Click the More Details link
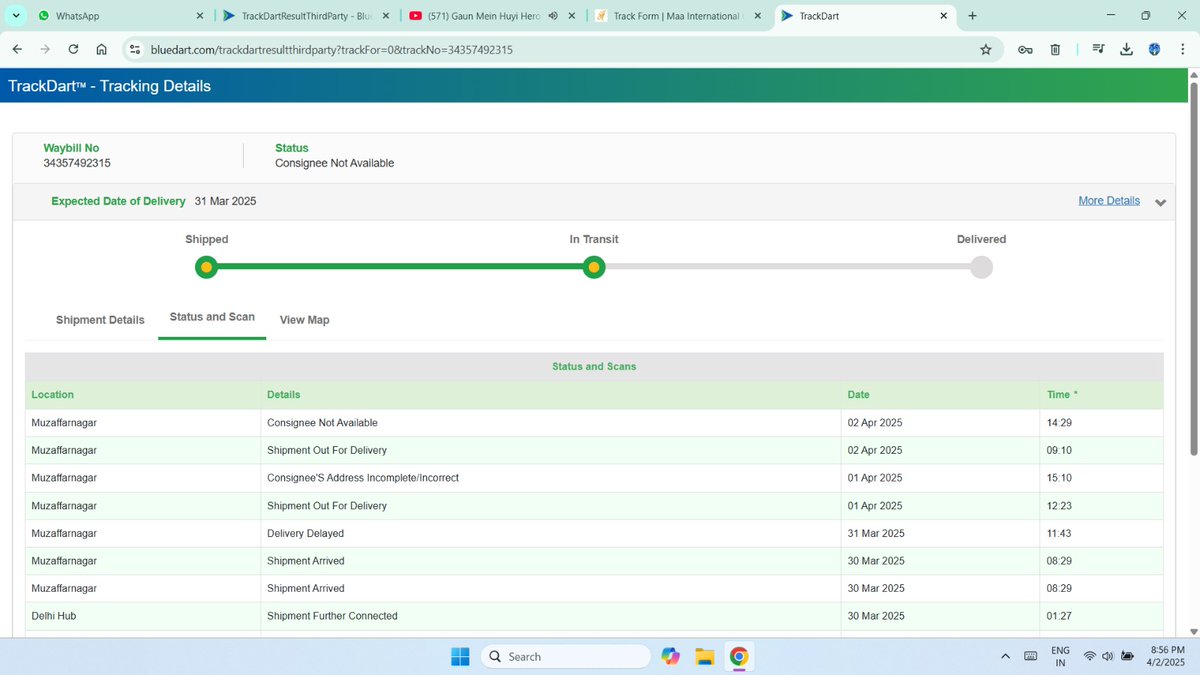The width and height of the screenshot is (1200, 675). [1109, 201]
